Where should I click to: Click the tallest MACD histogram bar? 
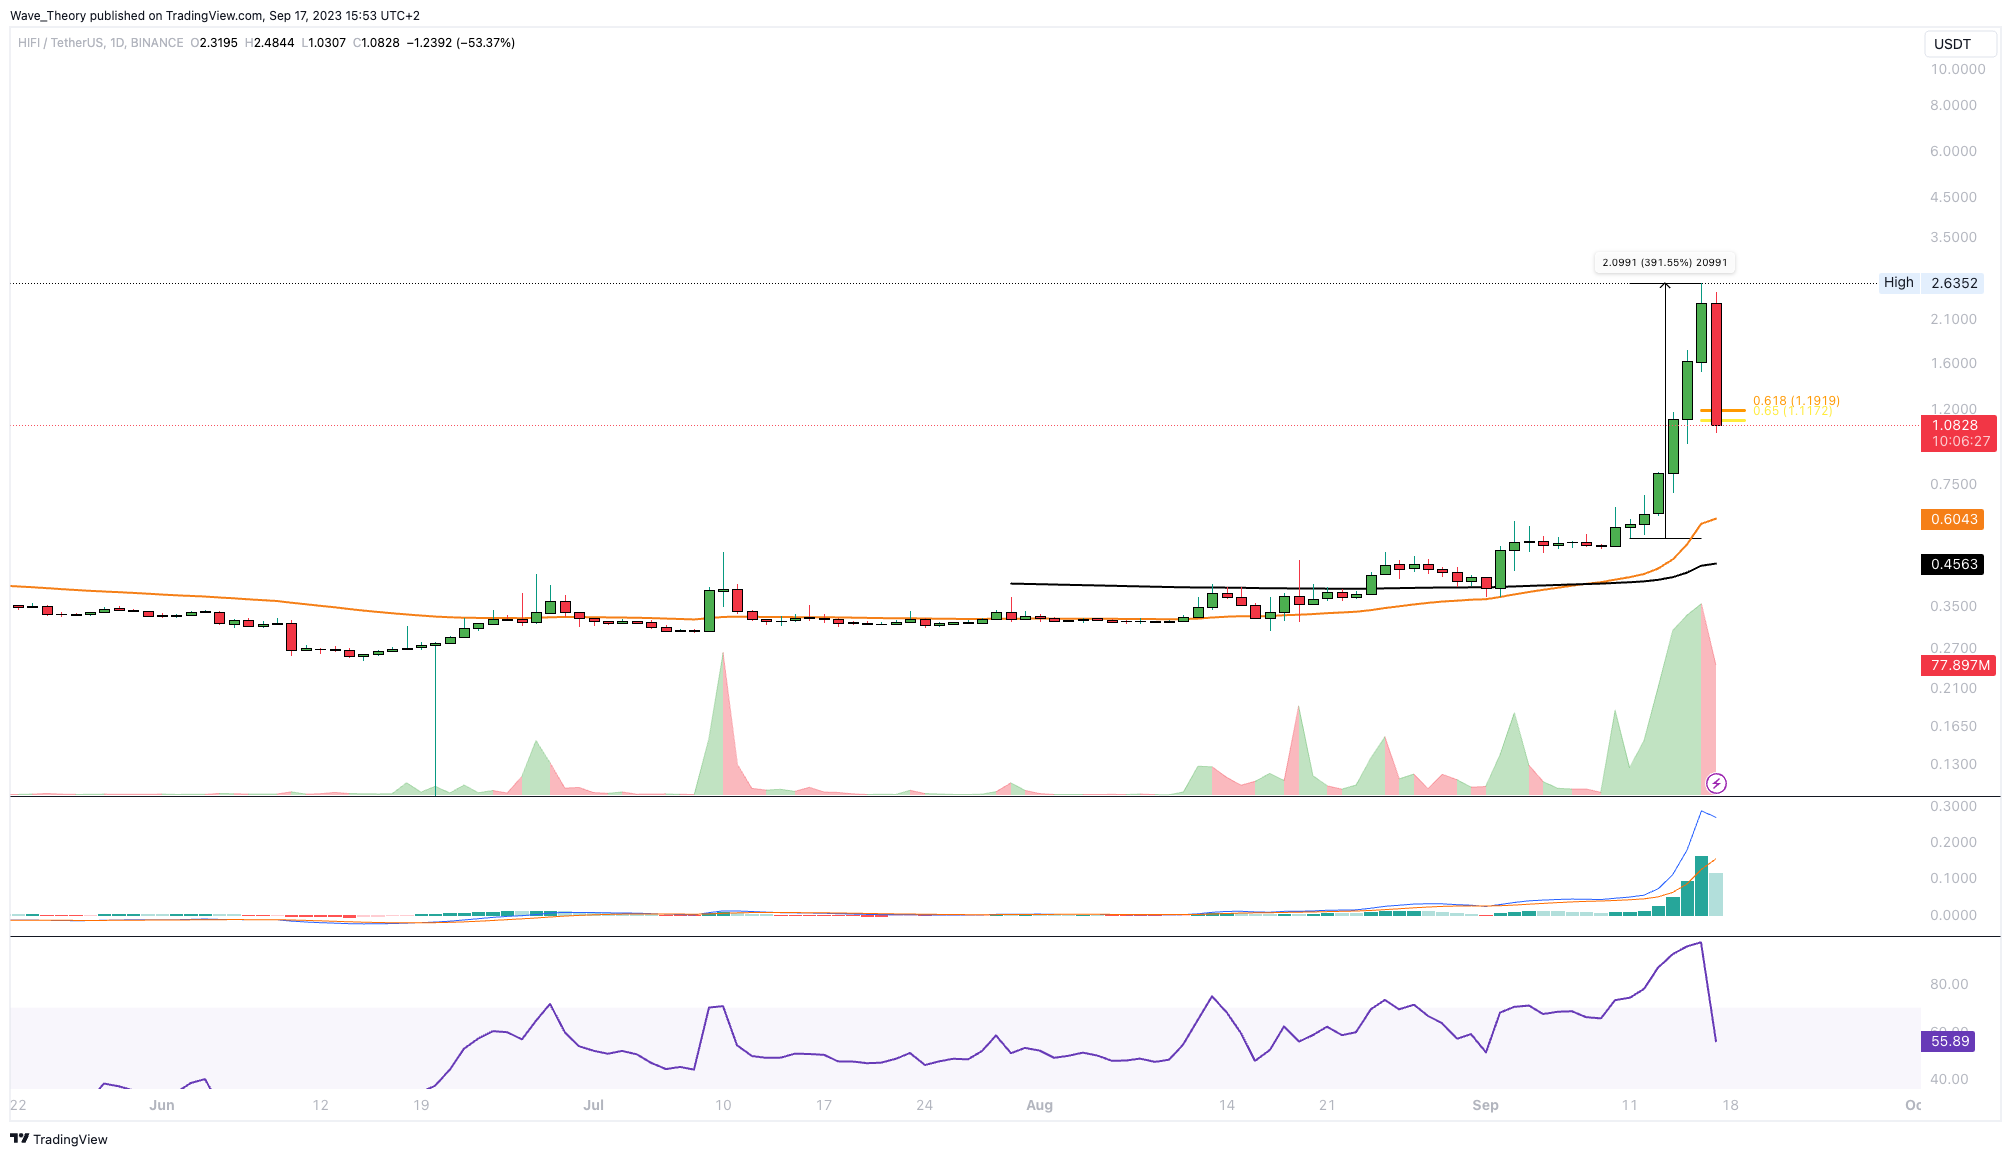(1701, 885)
